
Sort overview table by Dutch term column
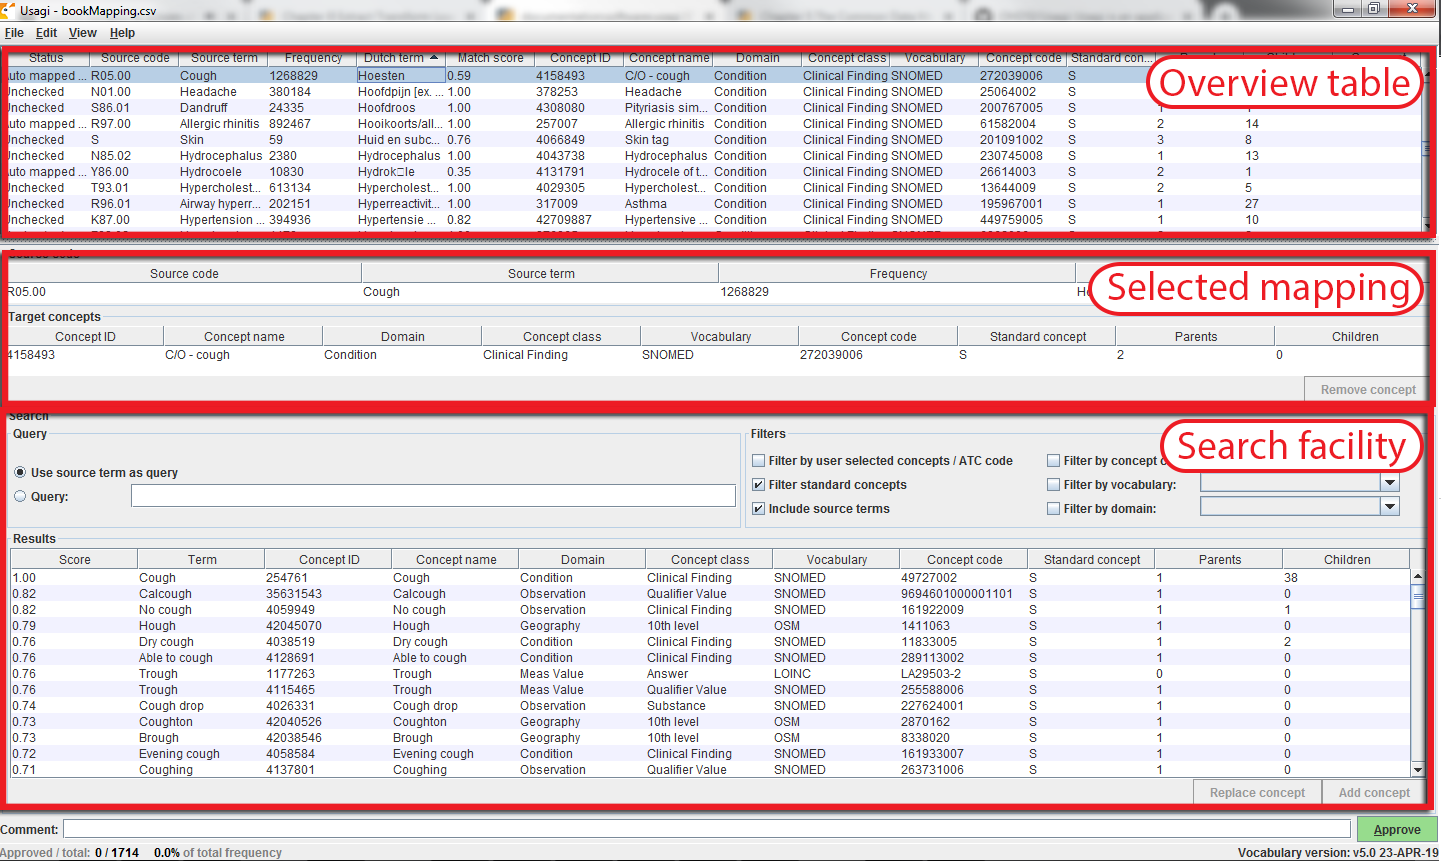400,58
